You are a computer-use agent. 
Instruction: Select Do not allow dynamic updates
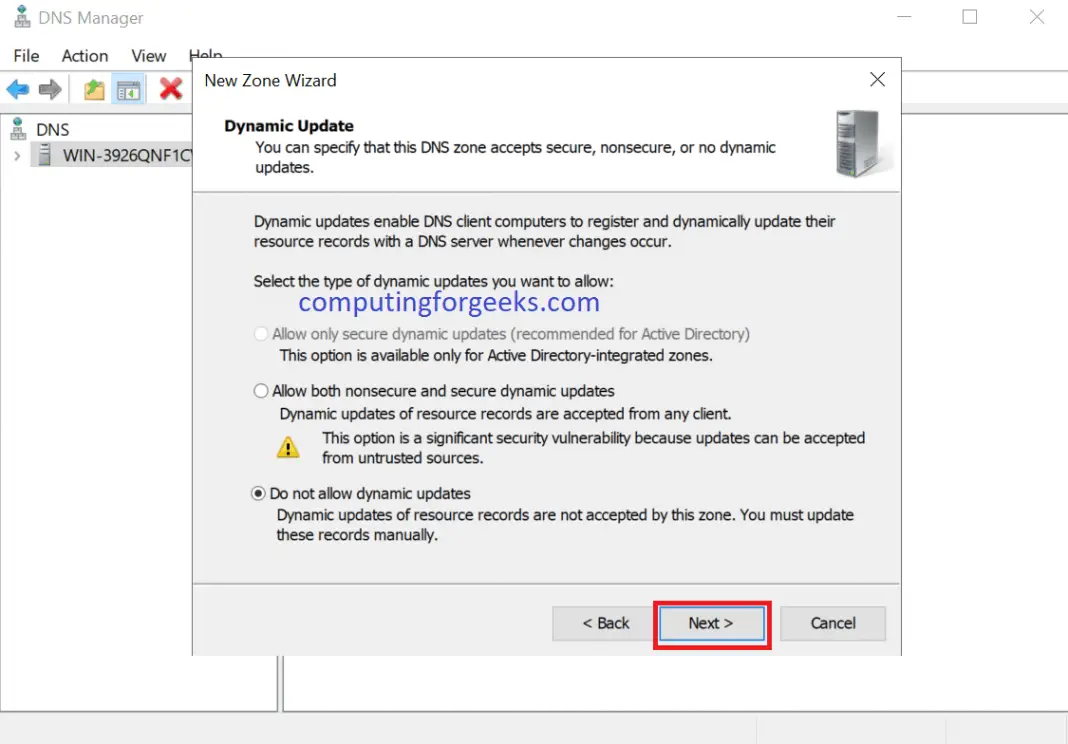(x=260, y=493)
